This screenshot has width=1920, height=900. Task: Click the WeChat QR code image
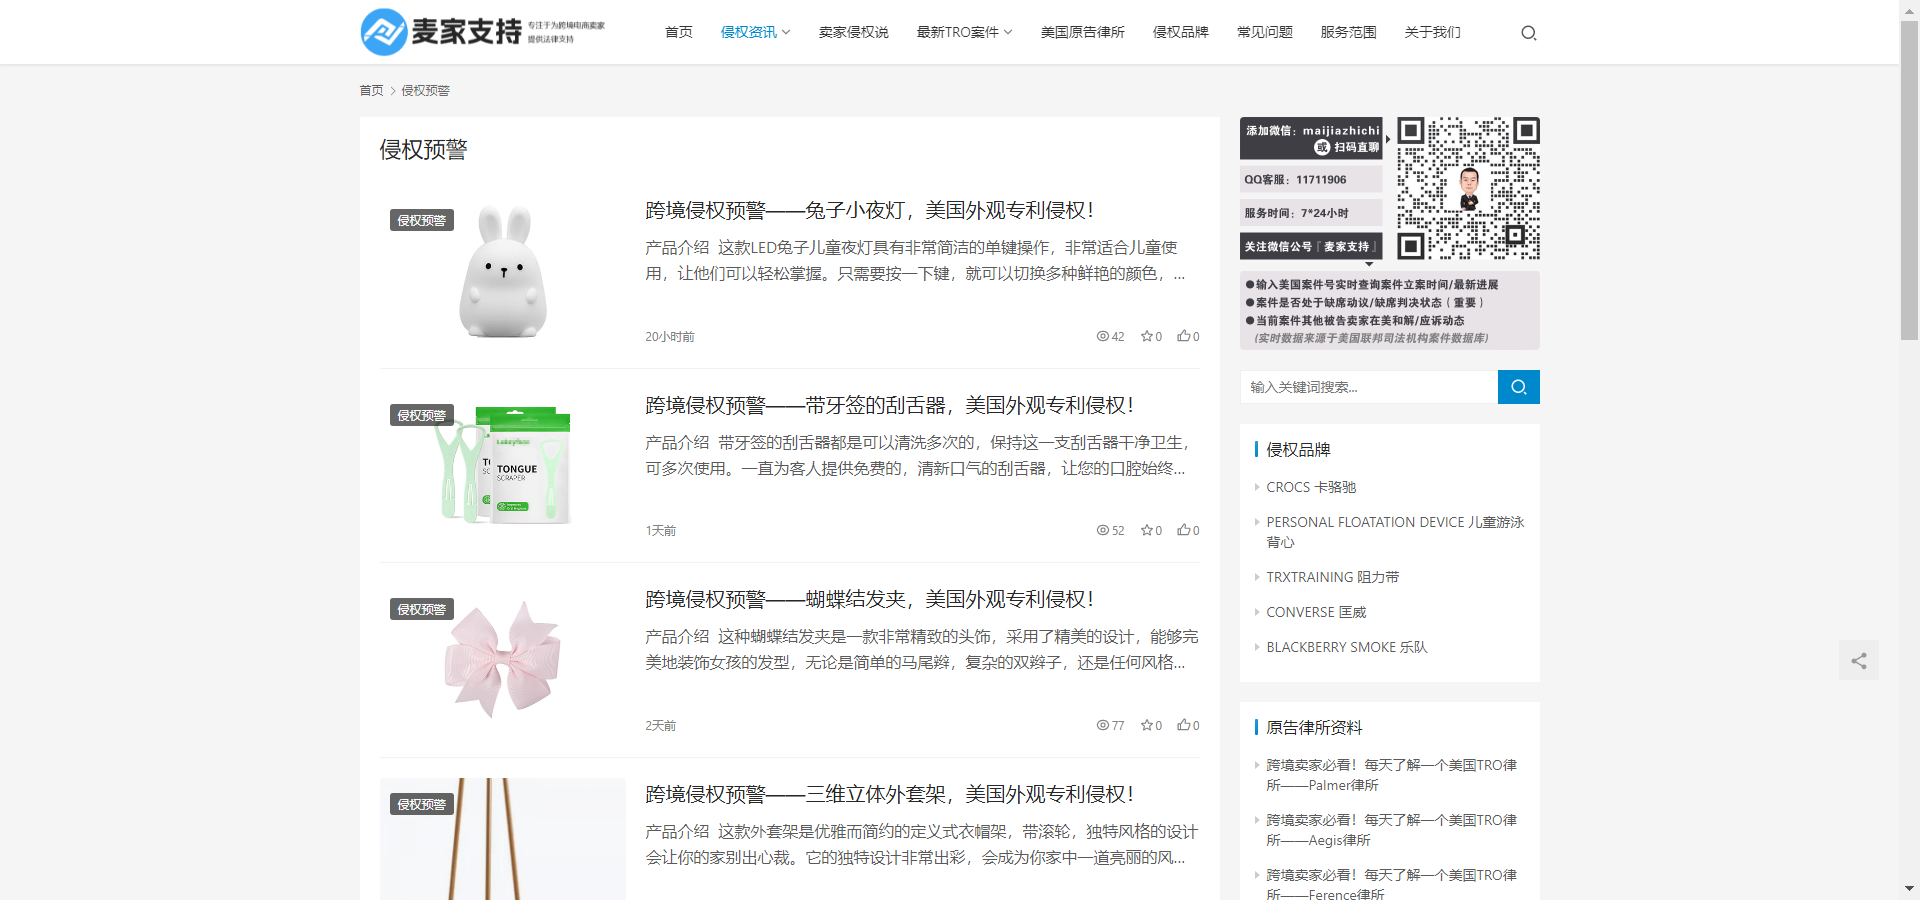click(1468, 188)
